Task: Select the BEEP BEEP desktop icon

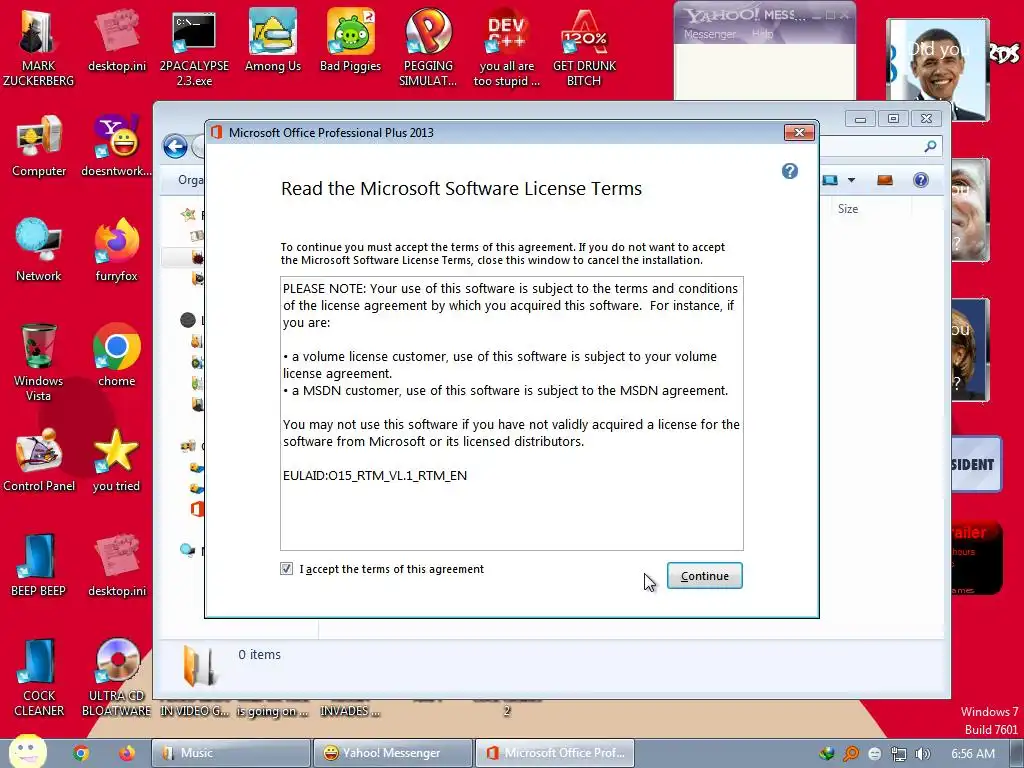Action: (39, 566)
